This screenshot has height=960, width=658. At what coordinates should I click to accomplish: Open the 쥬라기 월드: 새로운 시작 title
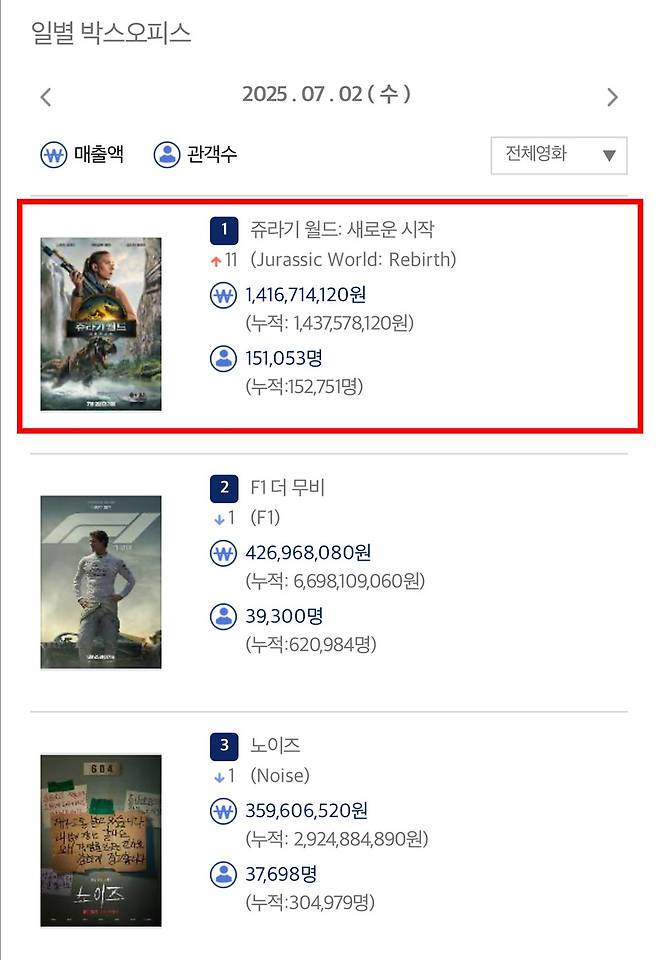(342, 230)
